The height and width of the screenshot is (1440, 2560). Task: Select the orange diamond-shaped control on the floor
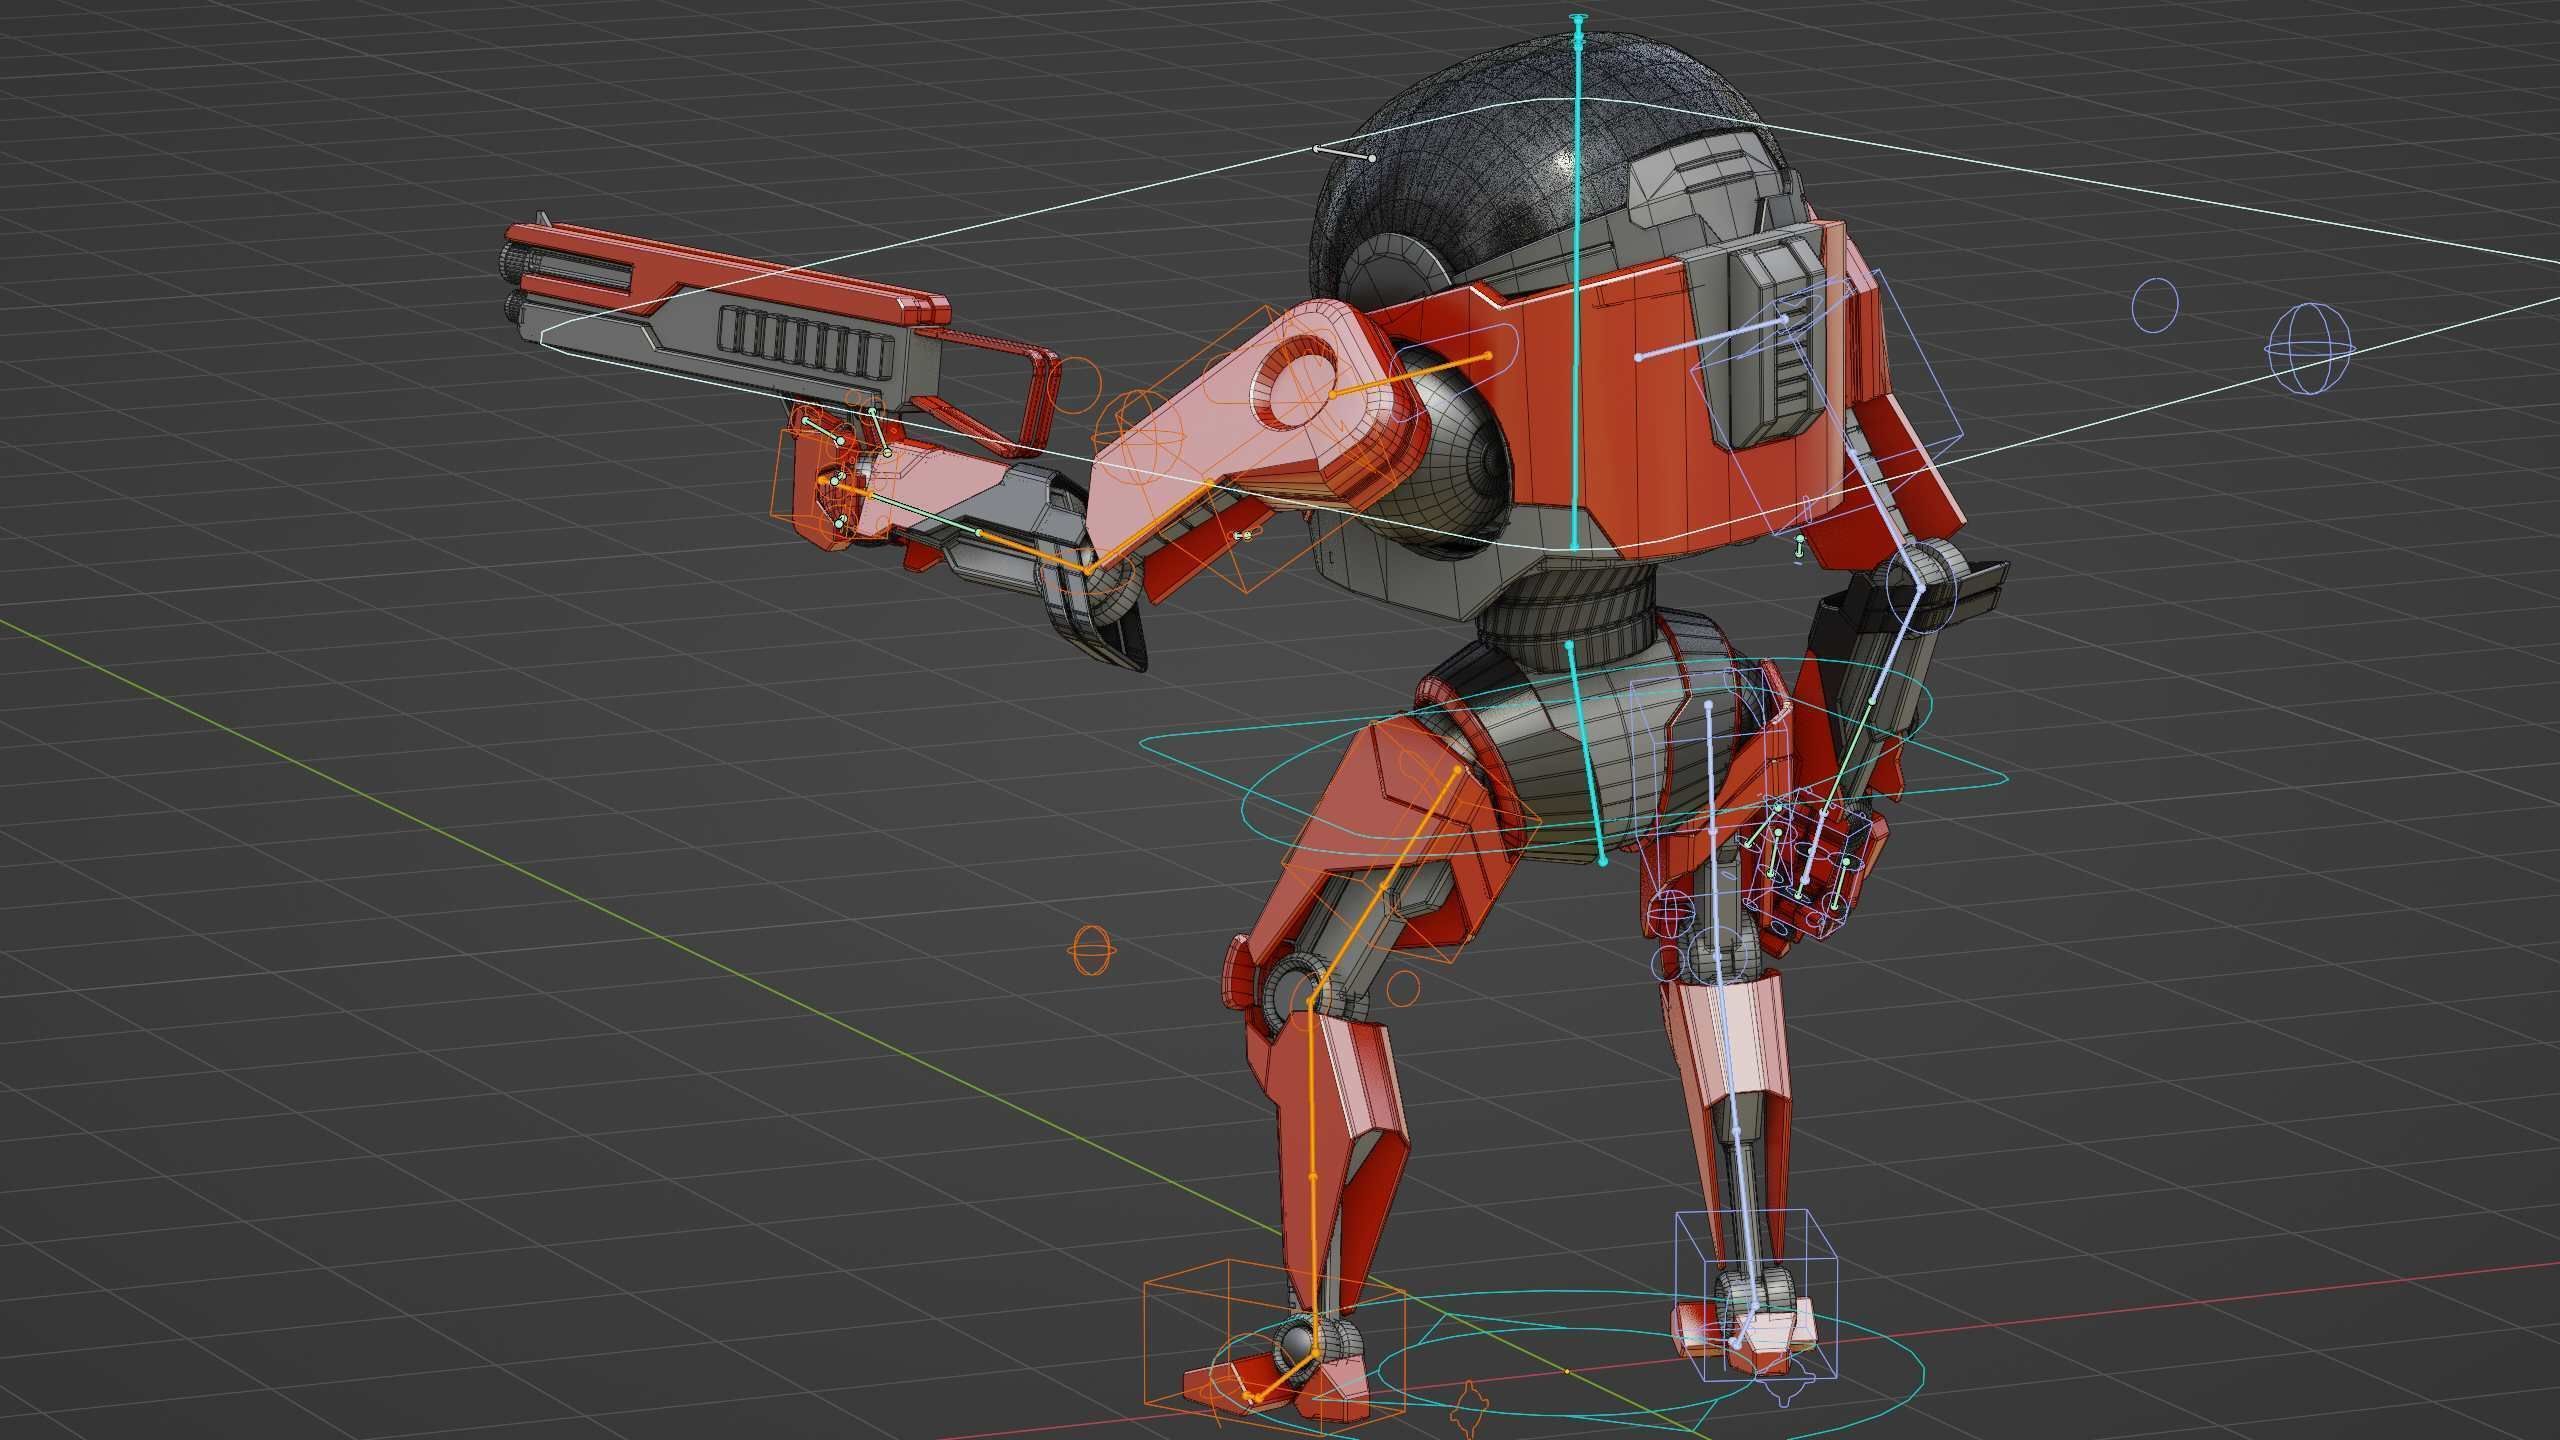click(1468, 1411)
